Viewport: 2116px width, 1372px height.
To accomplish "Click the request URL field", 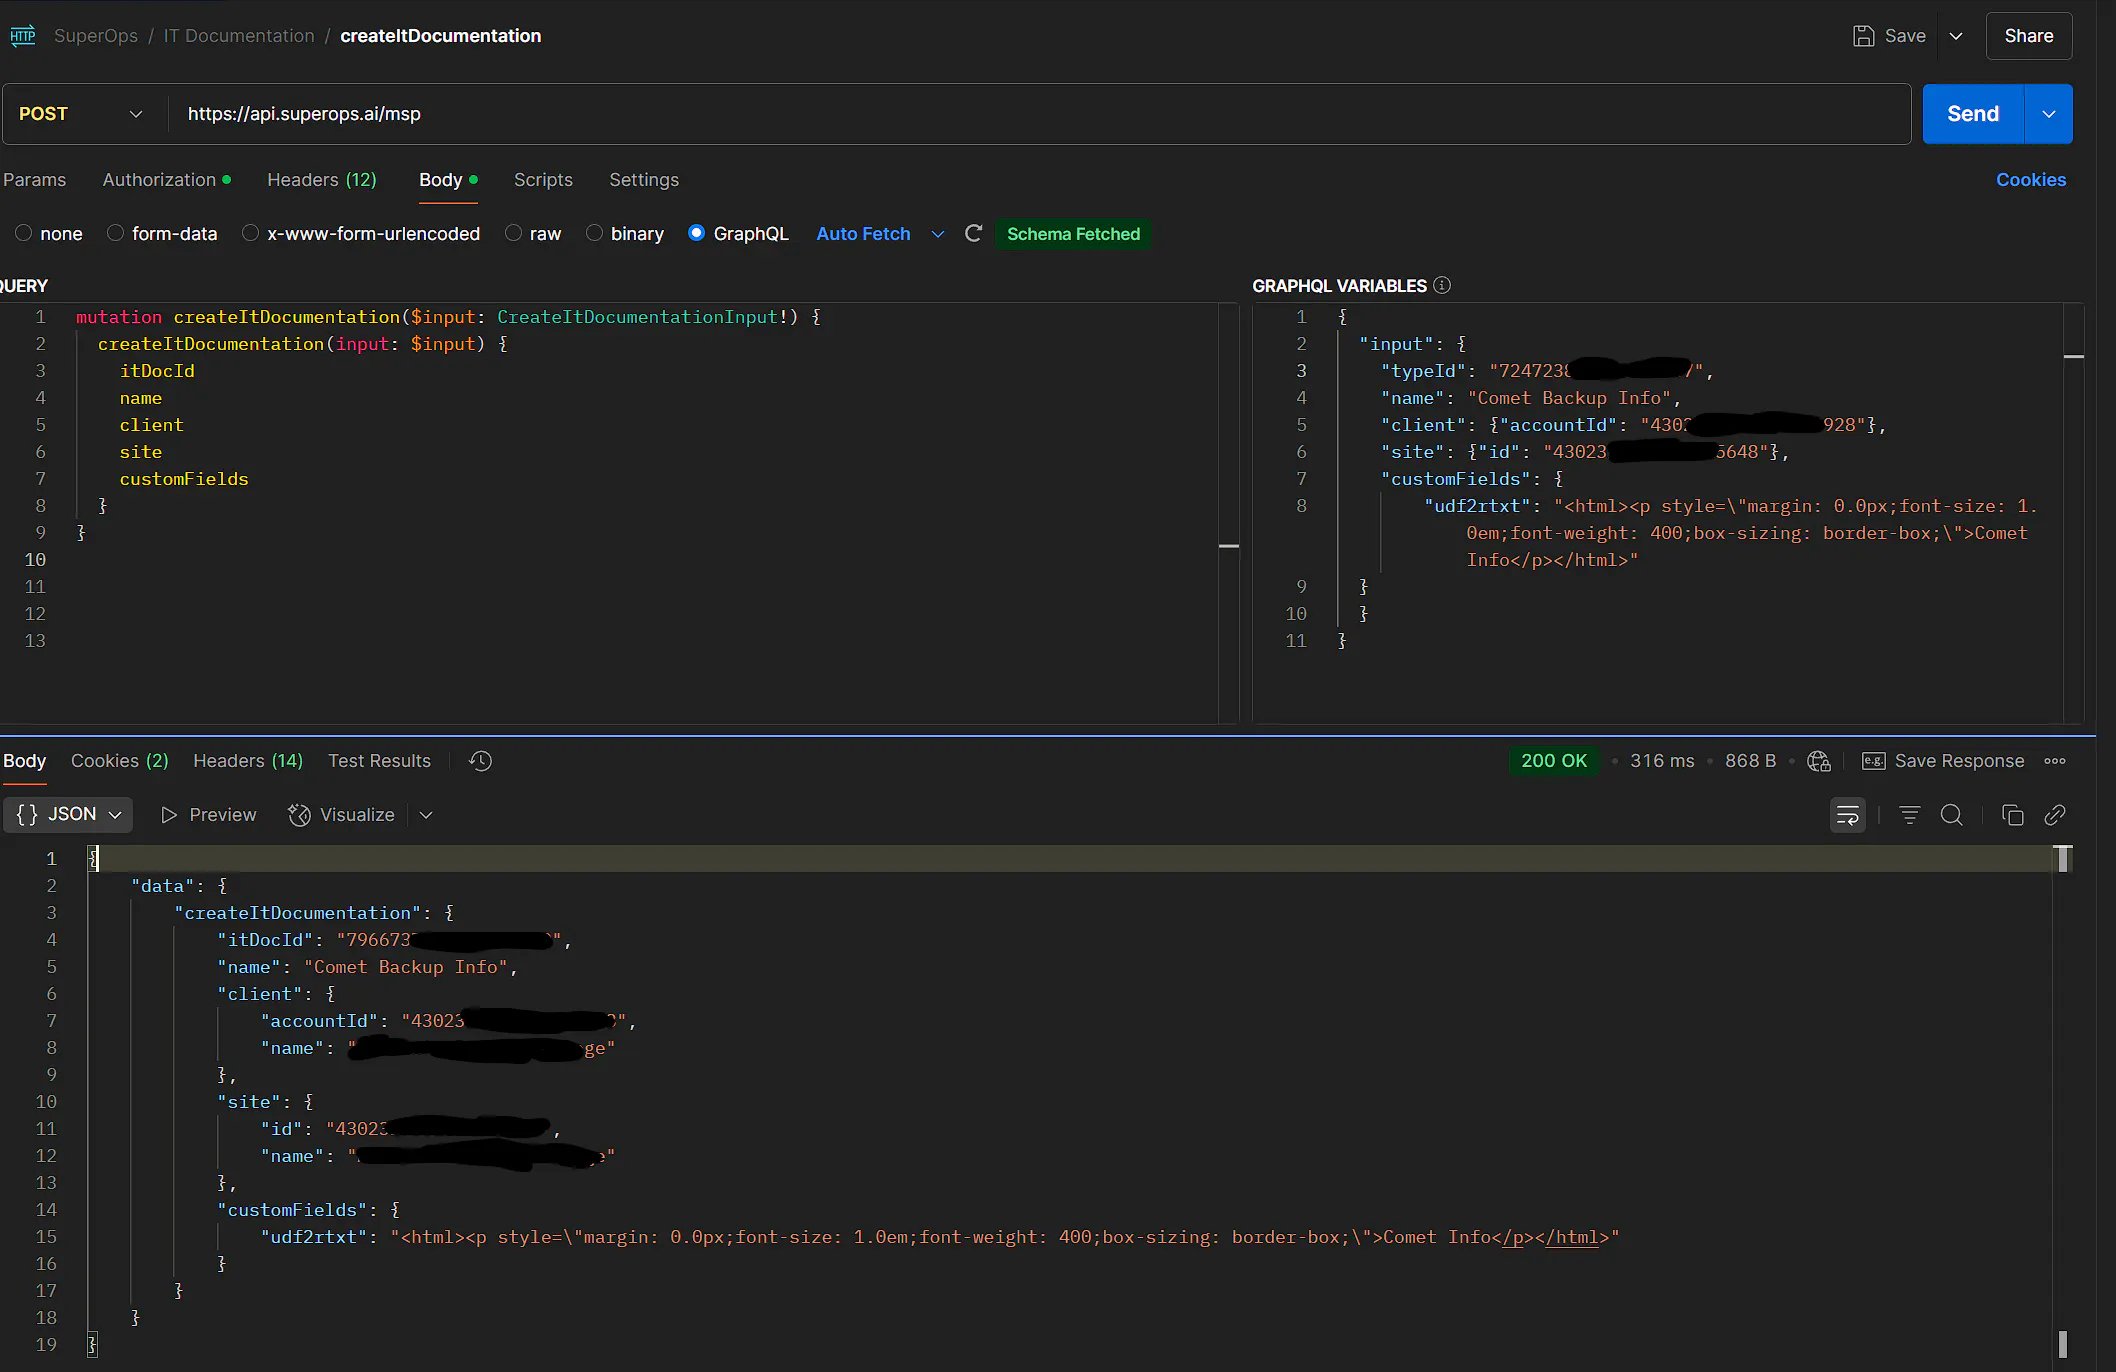I will click(x=1039, y=114).
